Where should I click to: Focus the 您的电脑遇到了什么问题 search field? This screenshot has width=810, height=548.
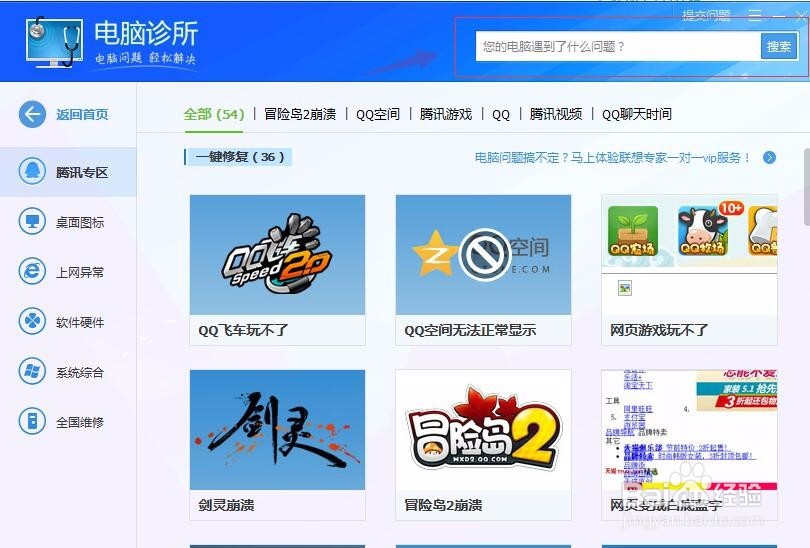point(618,46)
